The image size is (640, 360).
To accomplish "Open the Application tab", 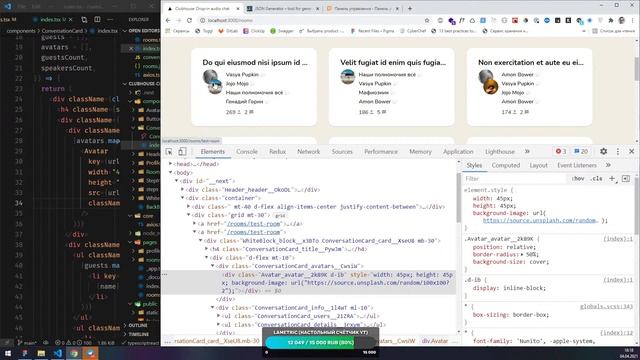I will (458, 151).
